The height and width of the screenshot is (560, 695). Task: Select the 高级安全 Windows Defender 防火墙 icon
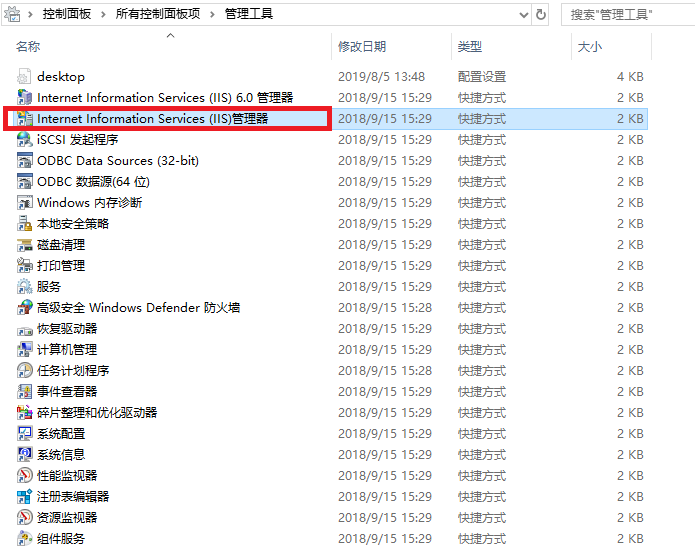pyautogui.click(x=24, y=308)
